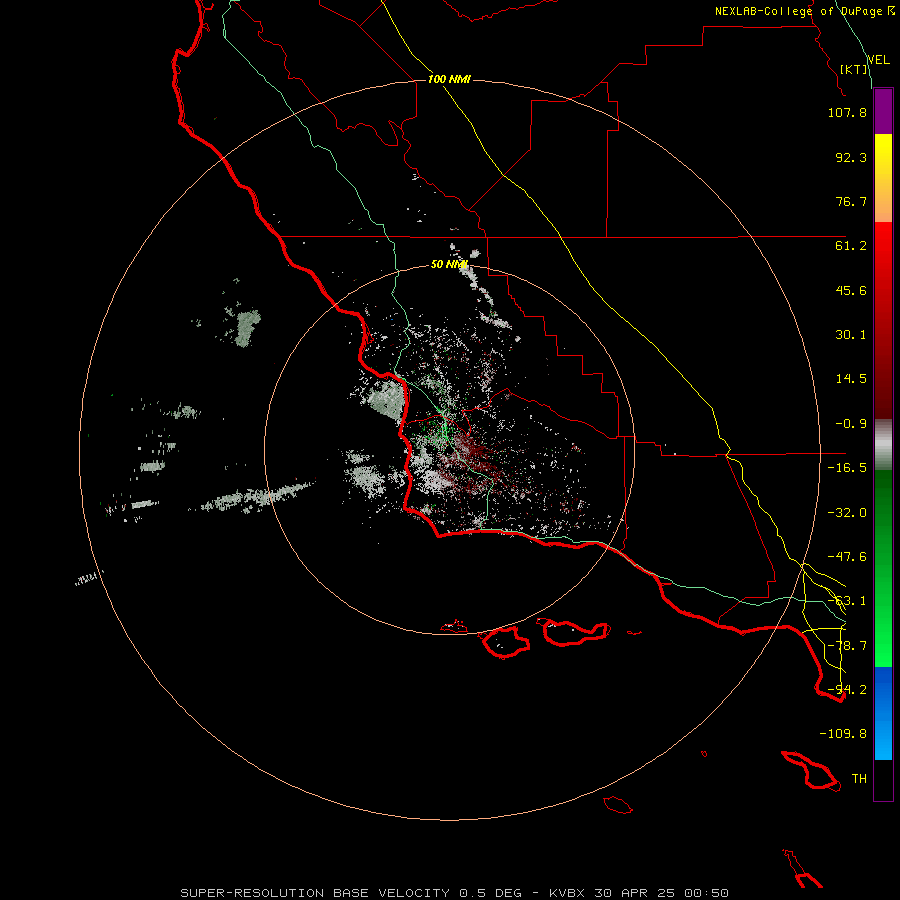The image size is (900, 900).
Task: Click the [KT] units label
Action: pos(854,69)
